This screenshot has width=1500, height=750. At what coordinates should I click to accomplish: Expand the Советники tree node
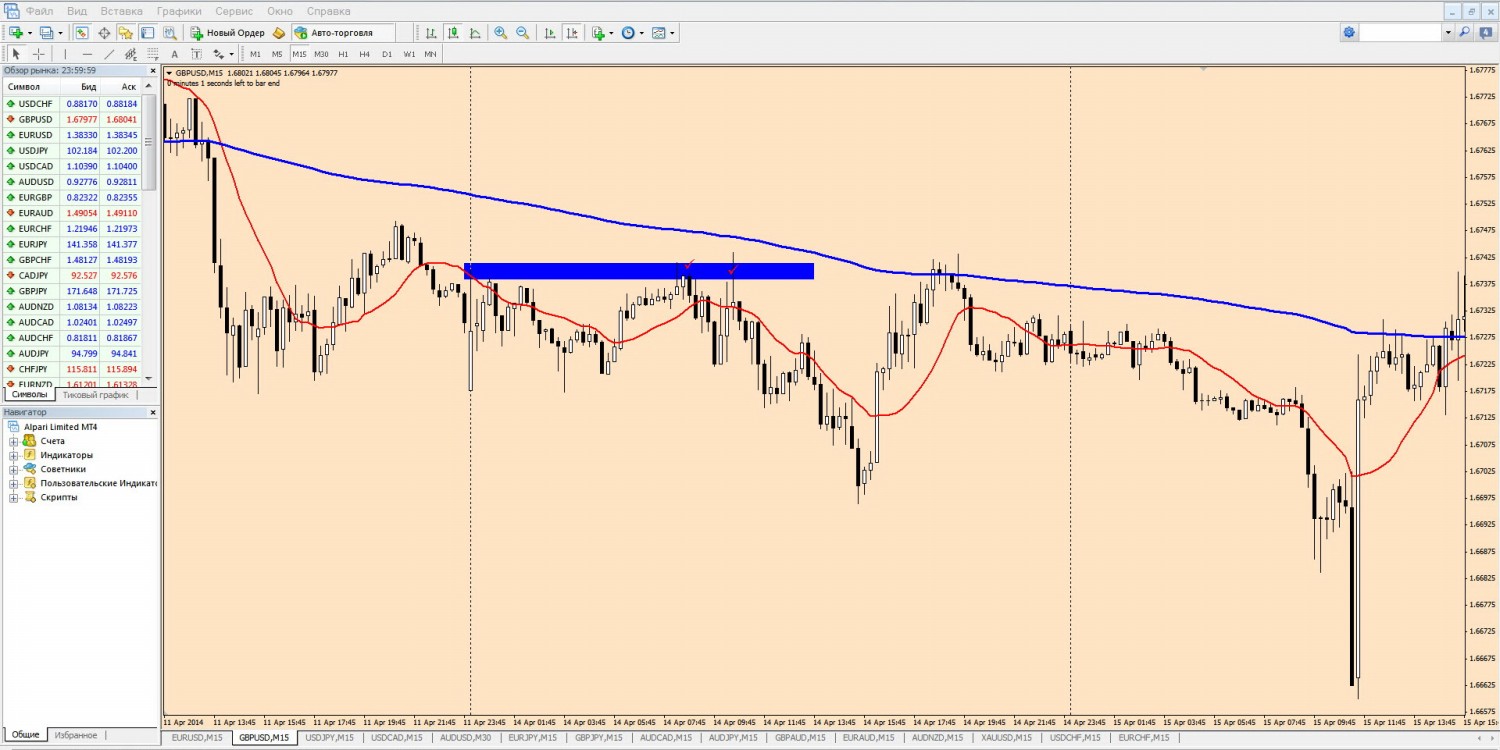coord(14,469)
